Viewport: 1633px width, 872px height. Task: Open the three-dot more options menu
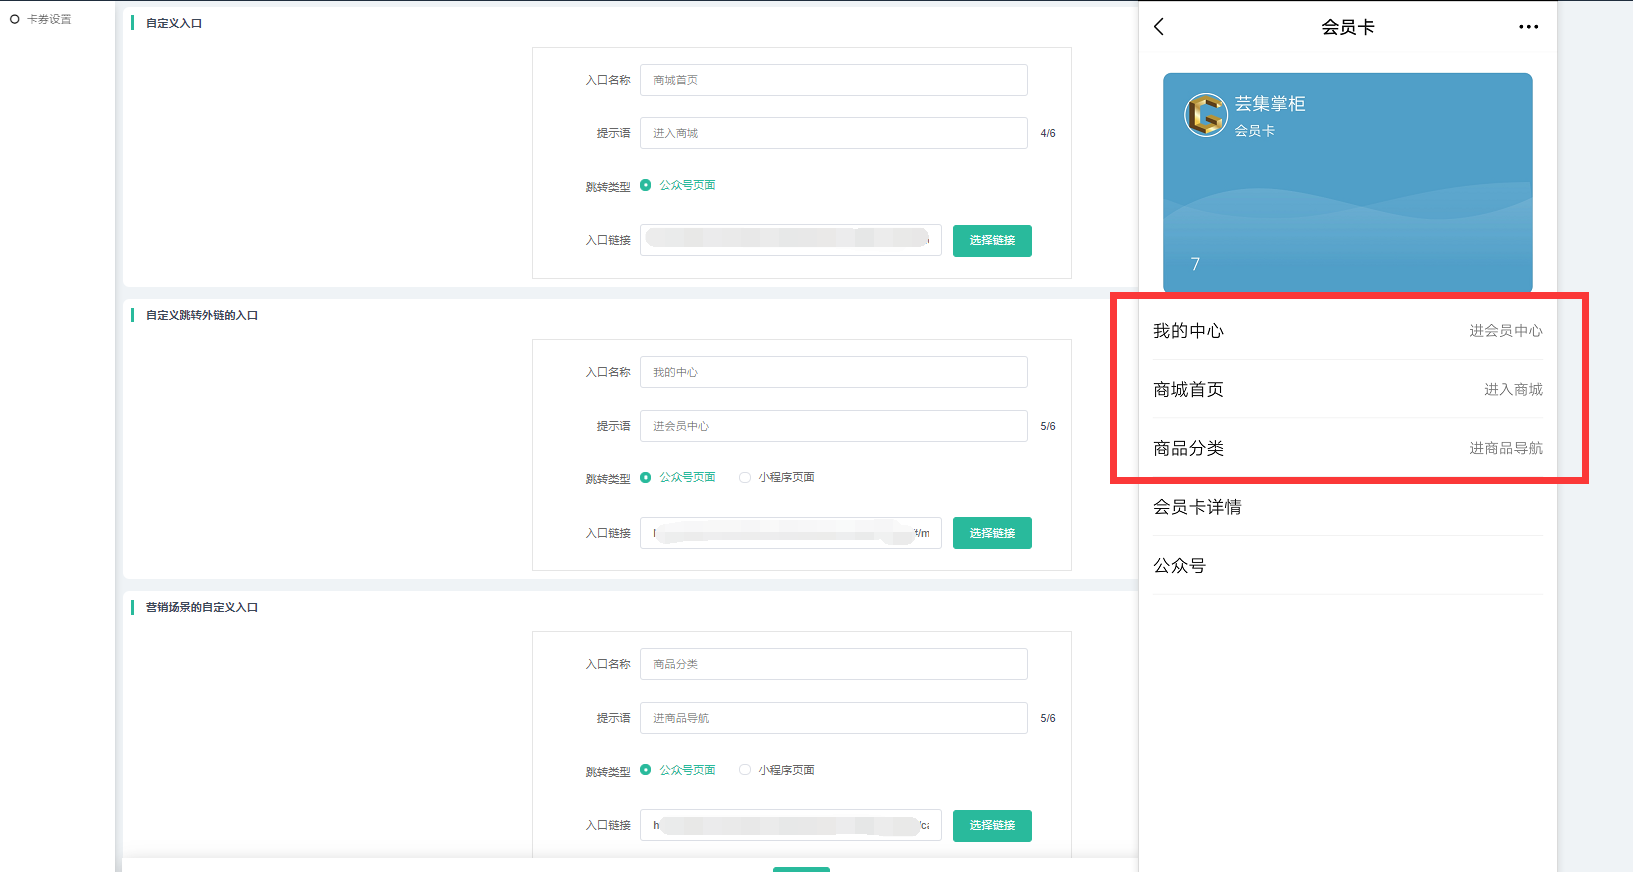(x=1528, y=27)
